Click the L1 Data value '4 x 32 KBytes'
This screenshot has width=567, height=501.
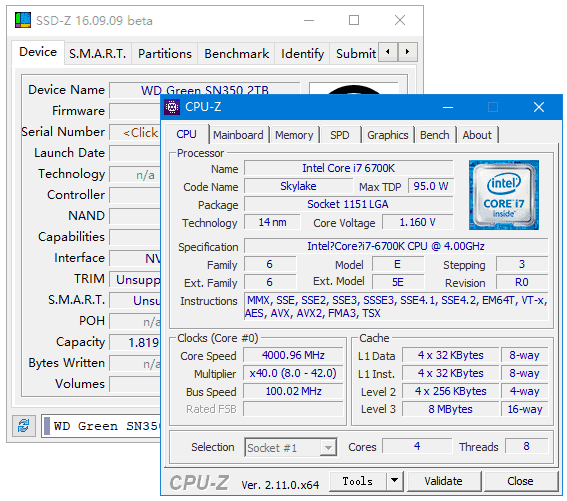pyautogui.click(x=451, y=355)
